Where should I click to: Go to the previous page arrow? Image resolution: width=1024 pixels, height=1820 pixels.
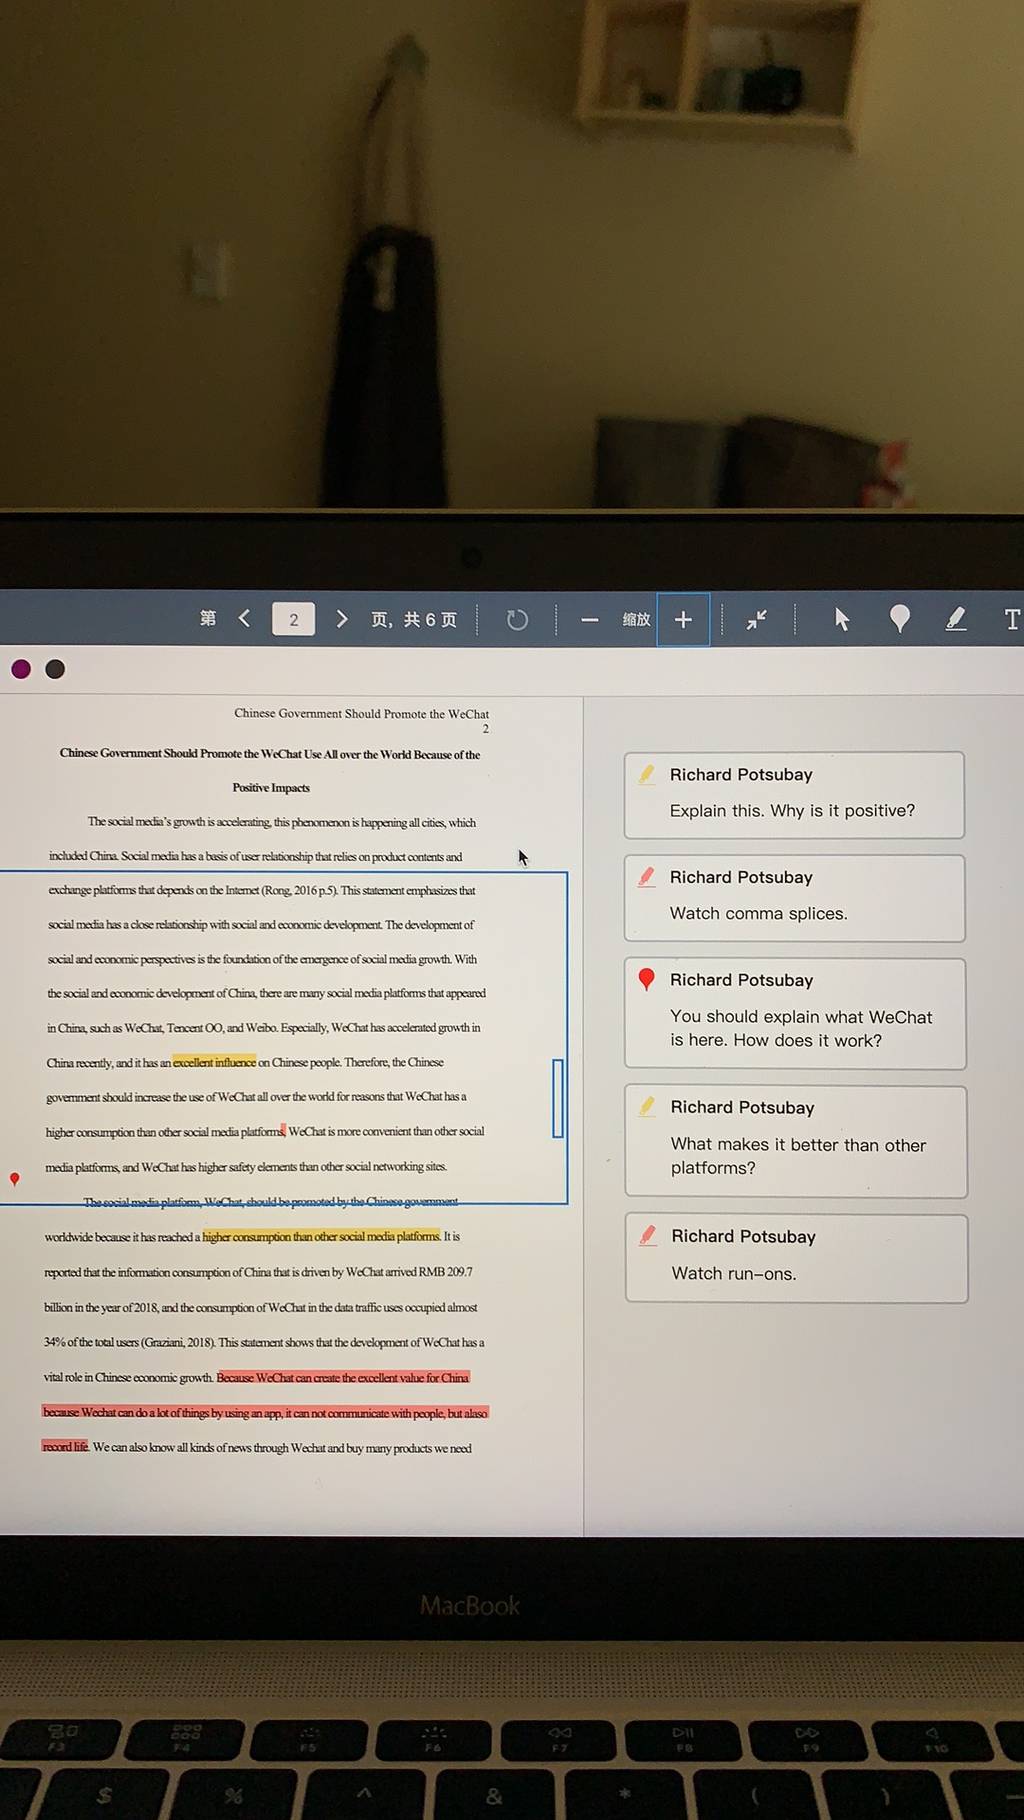[x=245, y=619]
